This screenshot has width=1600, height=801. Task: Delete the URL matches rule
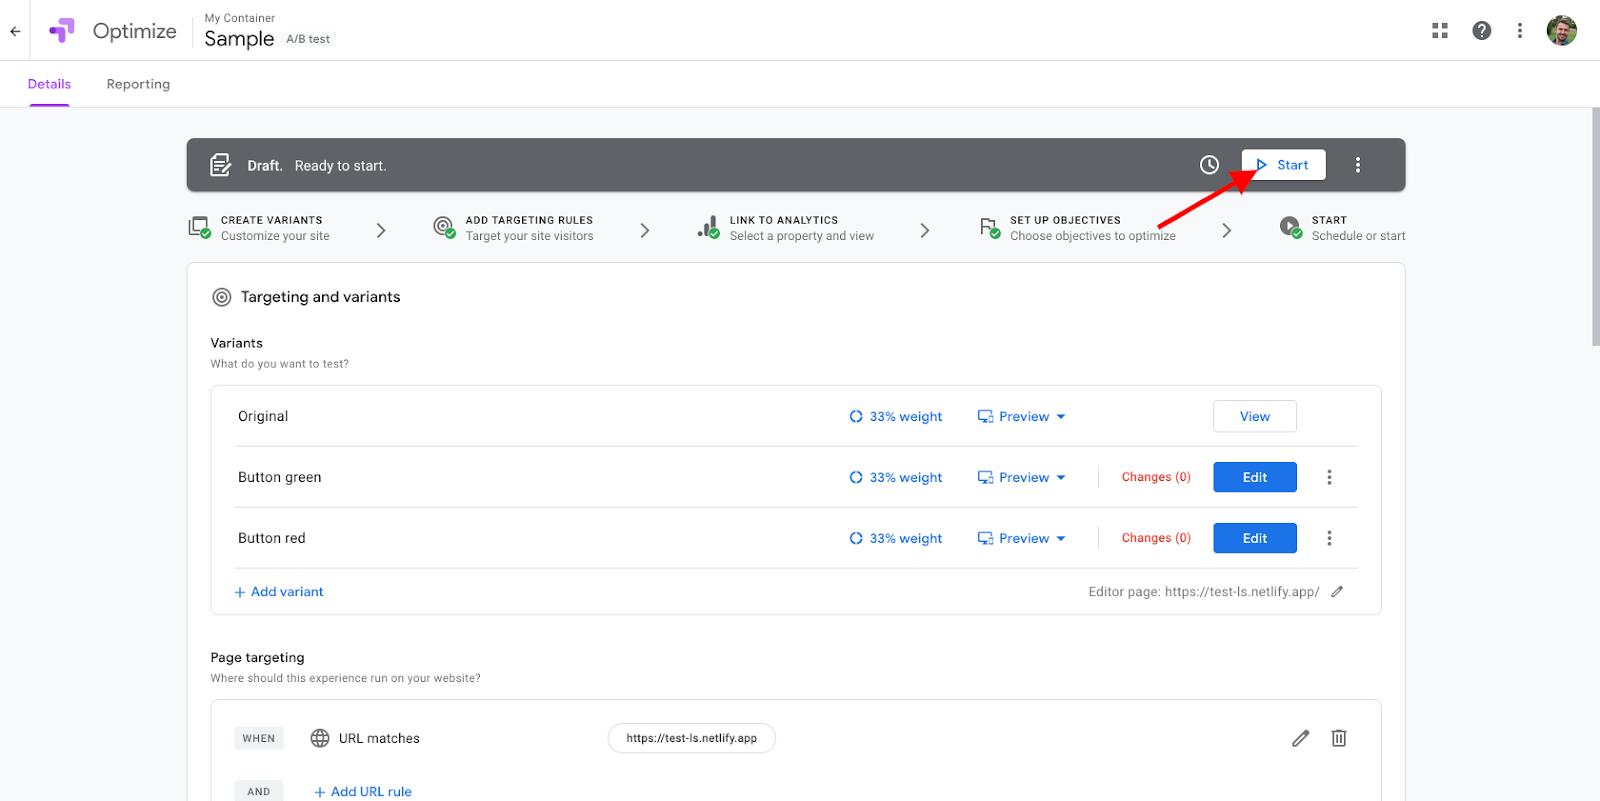pos(1339,739)
